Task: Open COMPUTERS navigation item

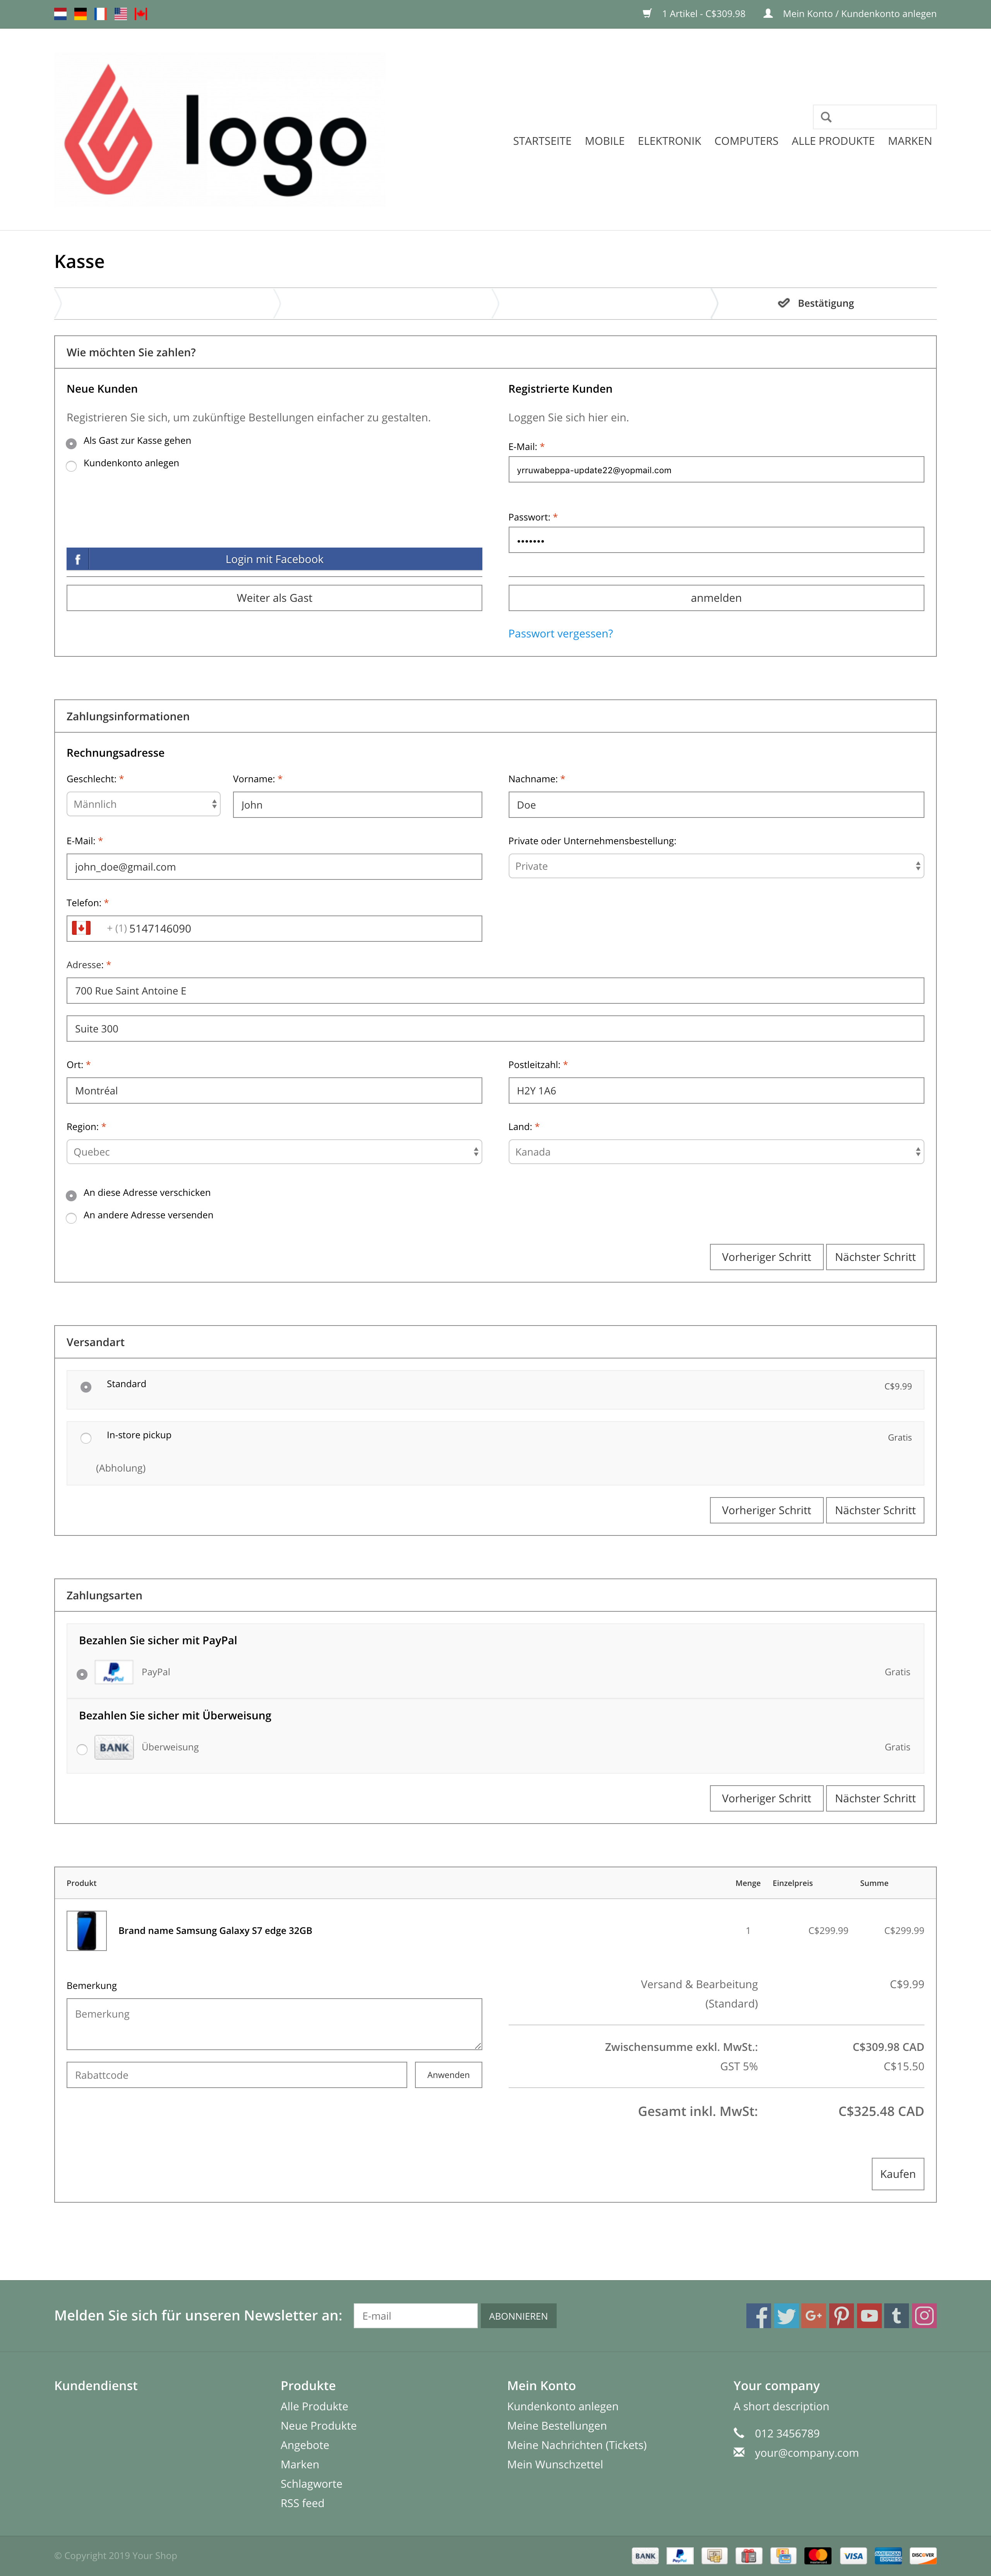Action: tap(746, 141)
